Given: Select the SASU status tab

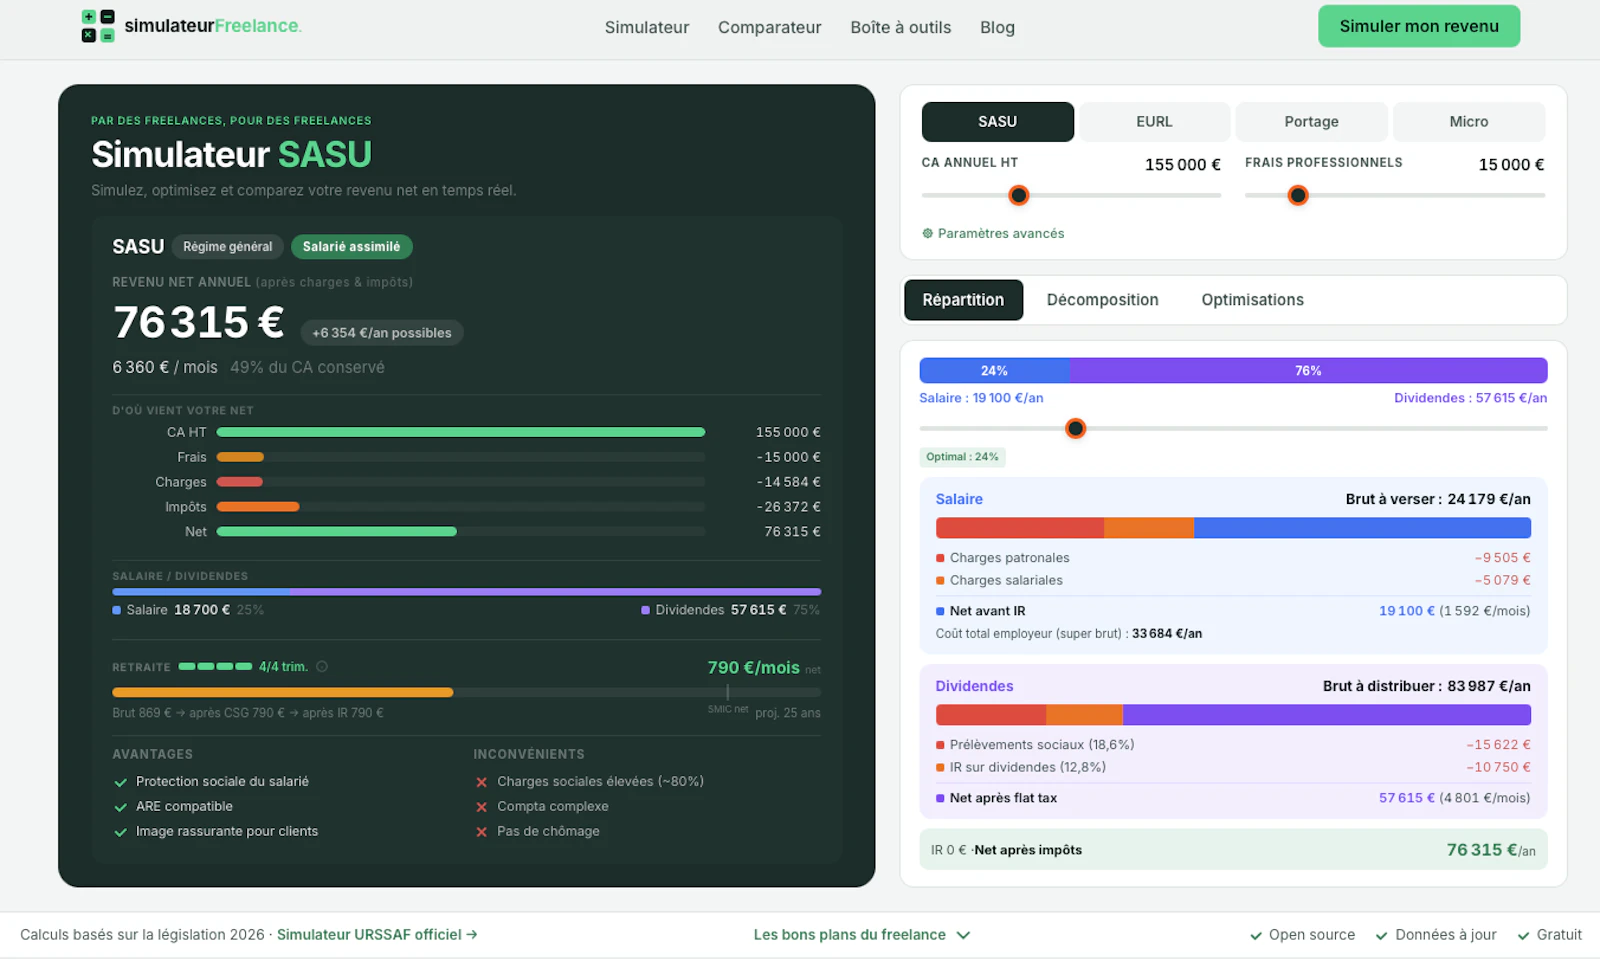Looking at the screenshot, I should coord(998,121).
